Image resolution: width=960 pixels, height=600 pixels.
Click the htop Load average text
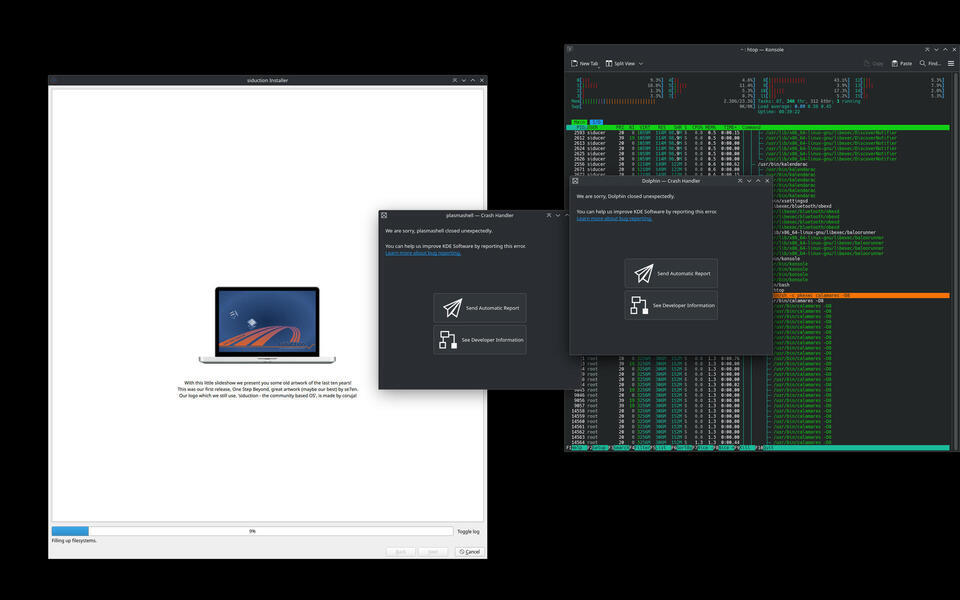tap(795, 107)
